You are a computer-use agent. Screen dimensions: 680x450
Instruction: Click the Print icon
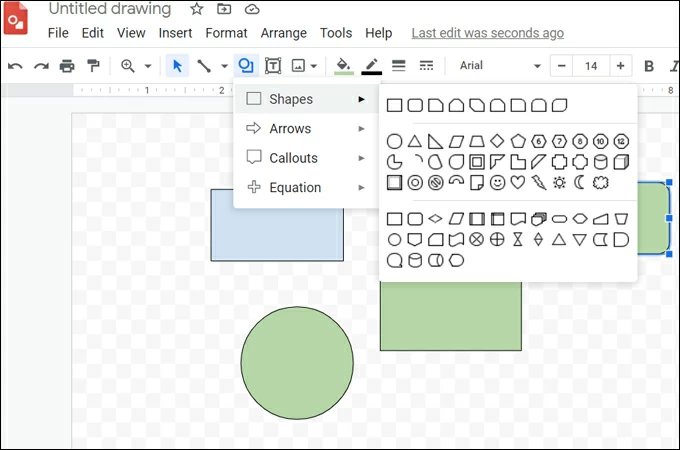pos(67,66)
